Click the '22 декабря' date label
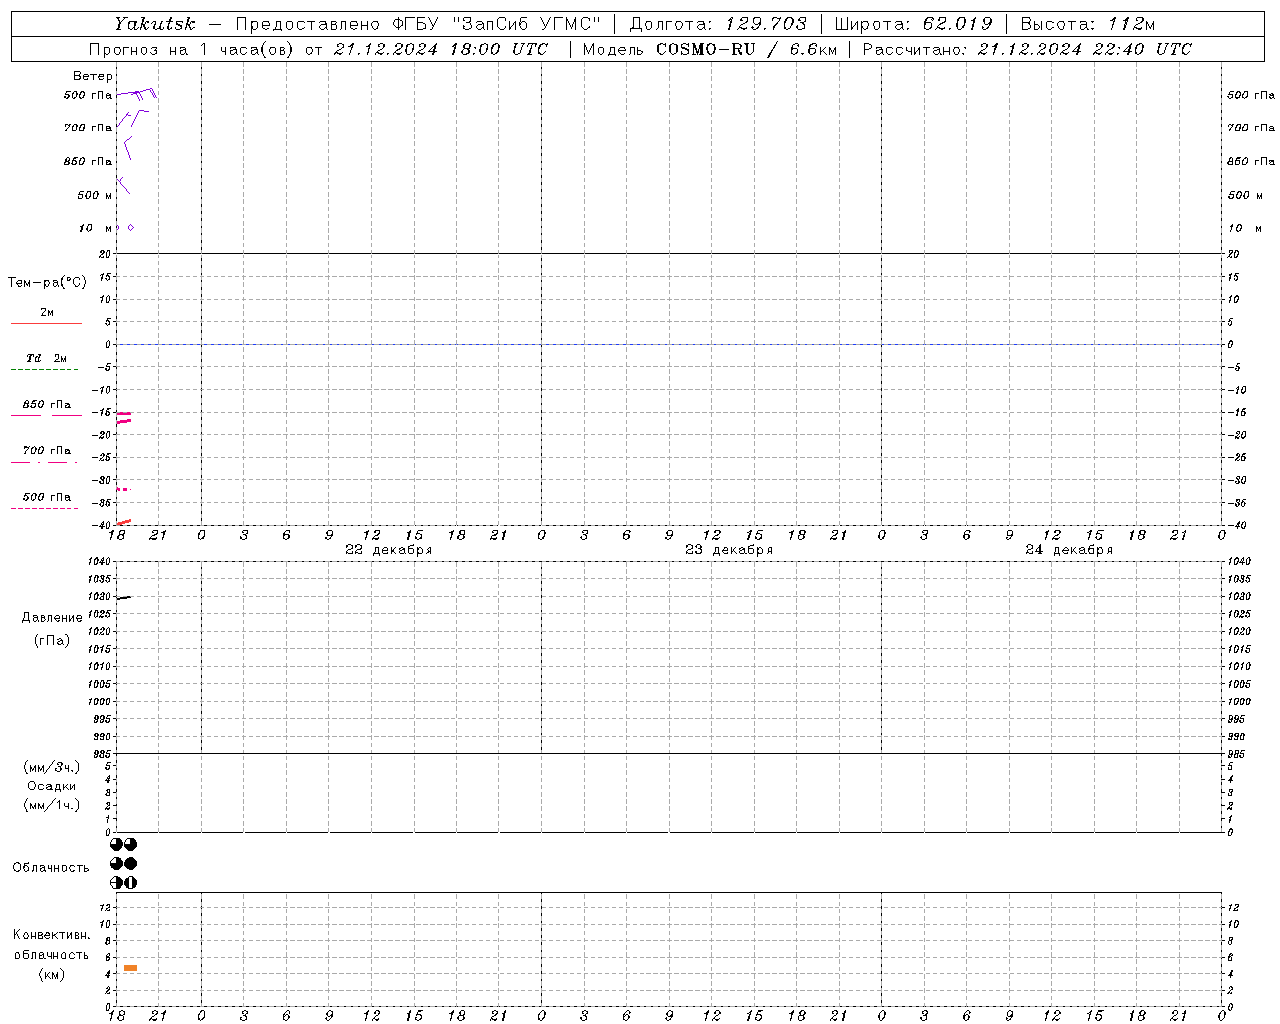 pos(389,550)
